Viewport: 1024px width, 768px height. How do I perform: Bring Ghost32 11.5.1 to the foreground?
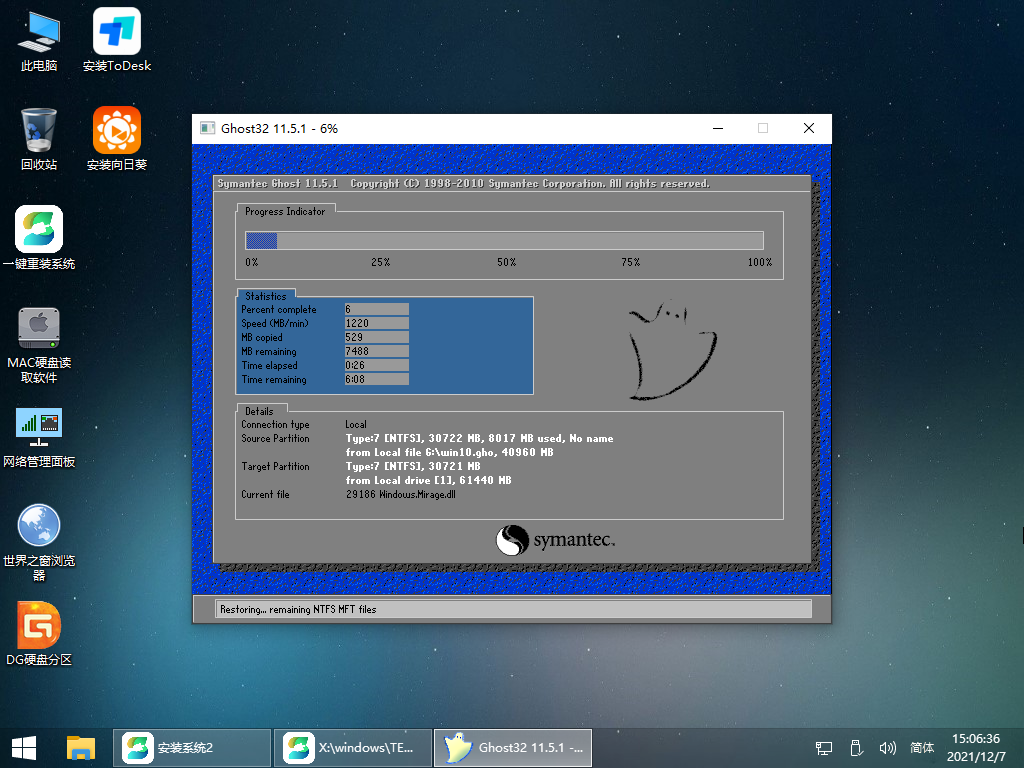512,747
